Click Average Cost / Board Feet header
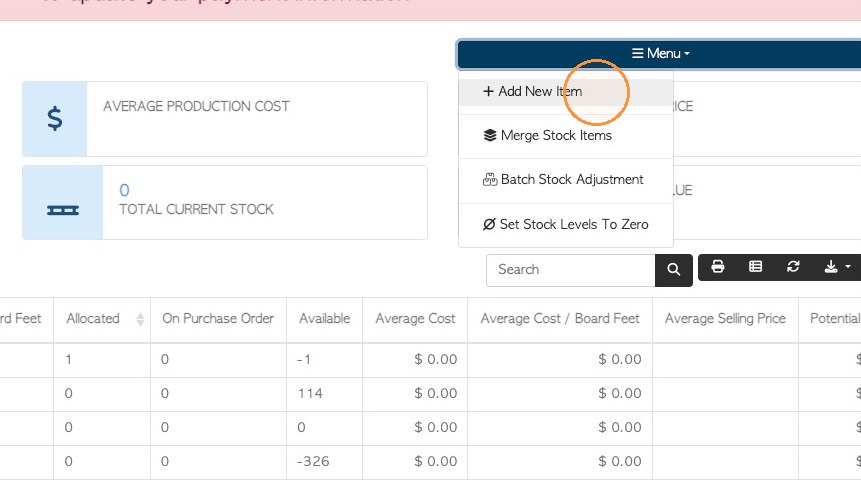 [560, 319]
